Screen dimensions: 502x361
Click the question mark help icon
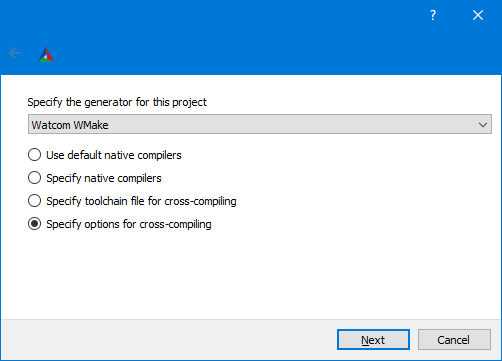(433, 15)
